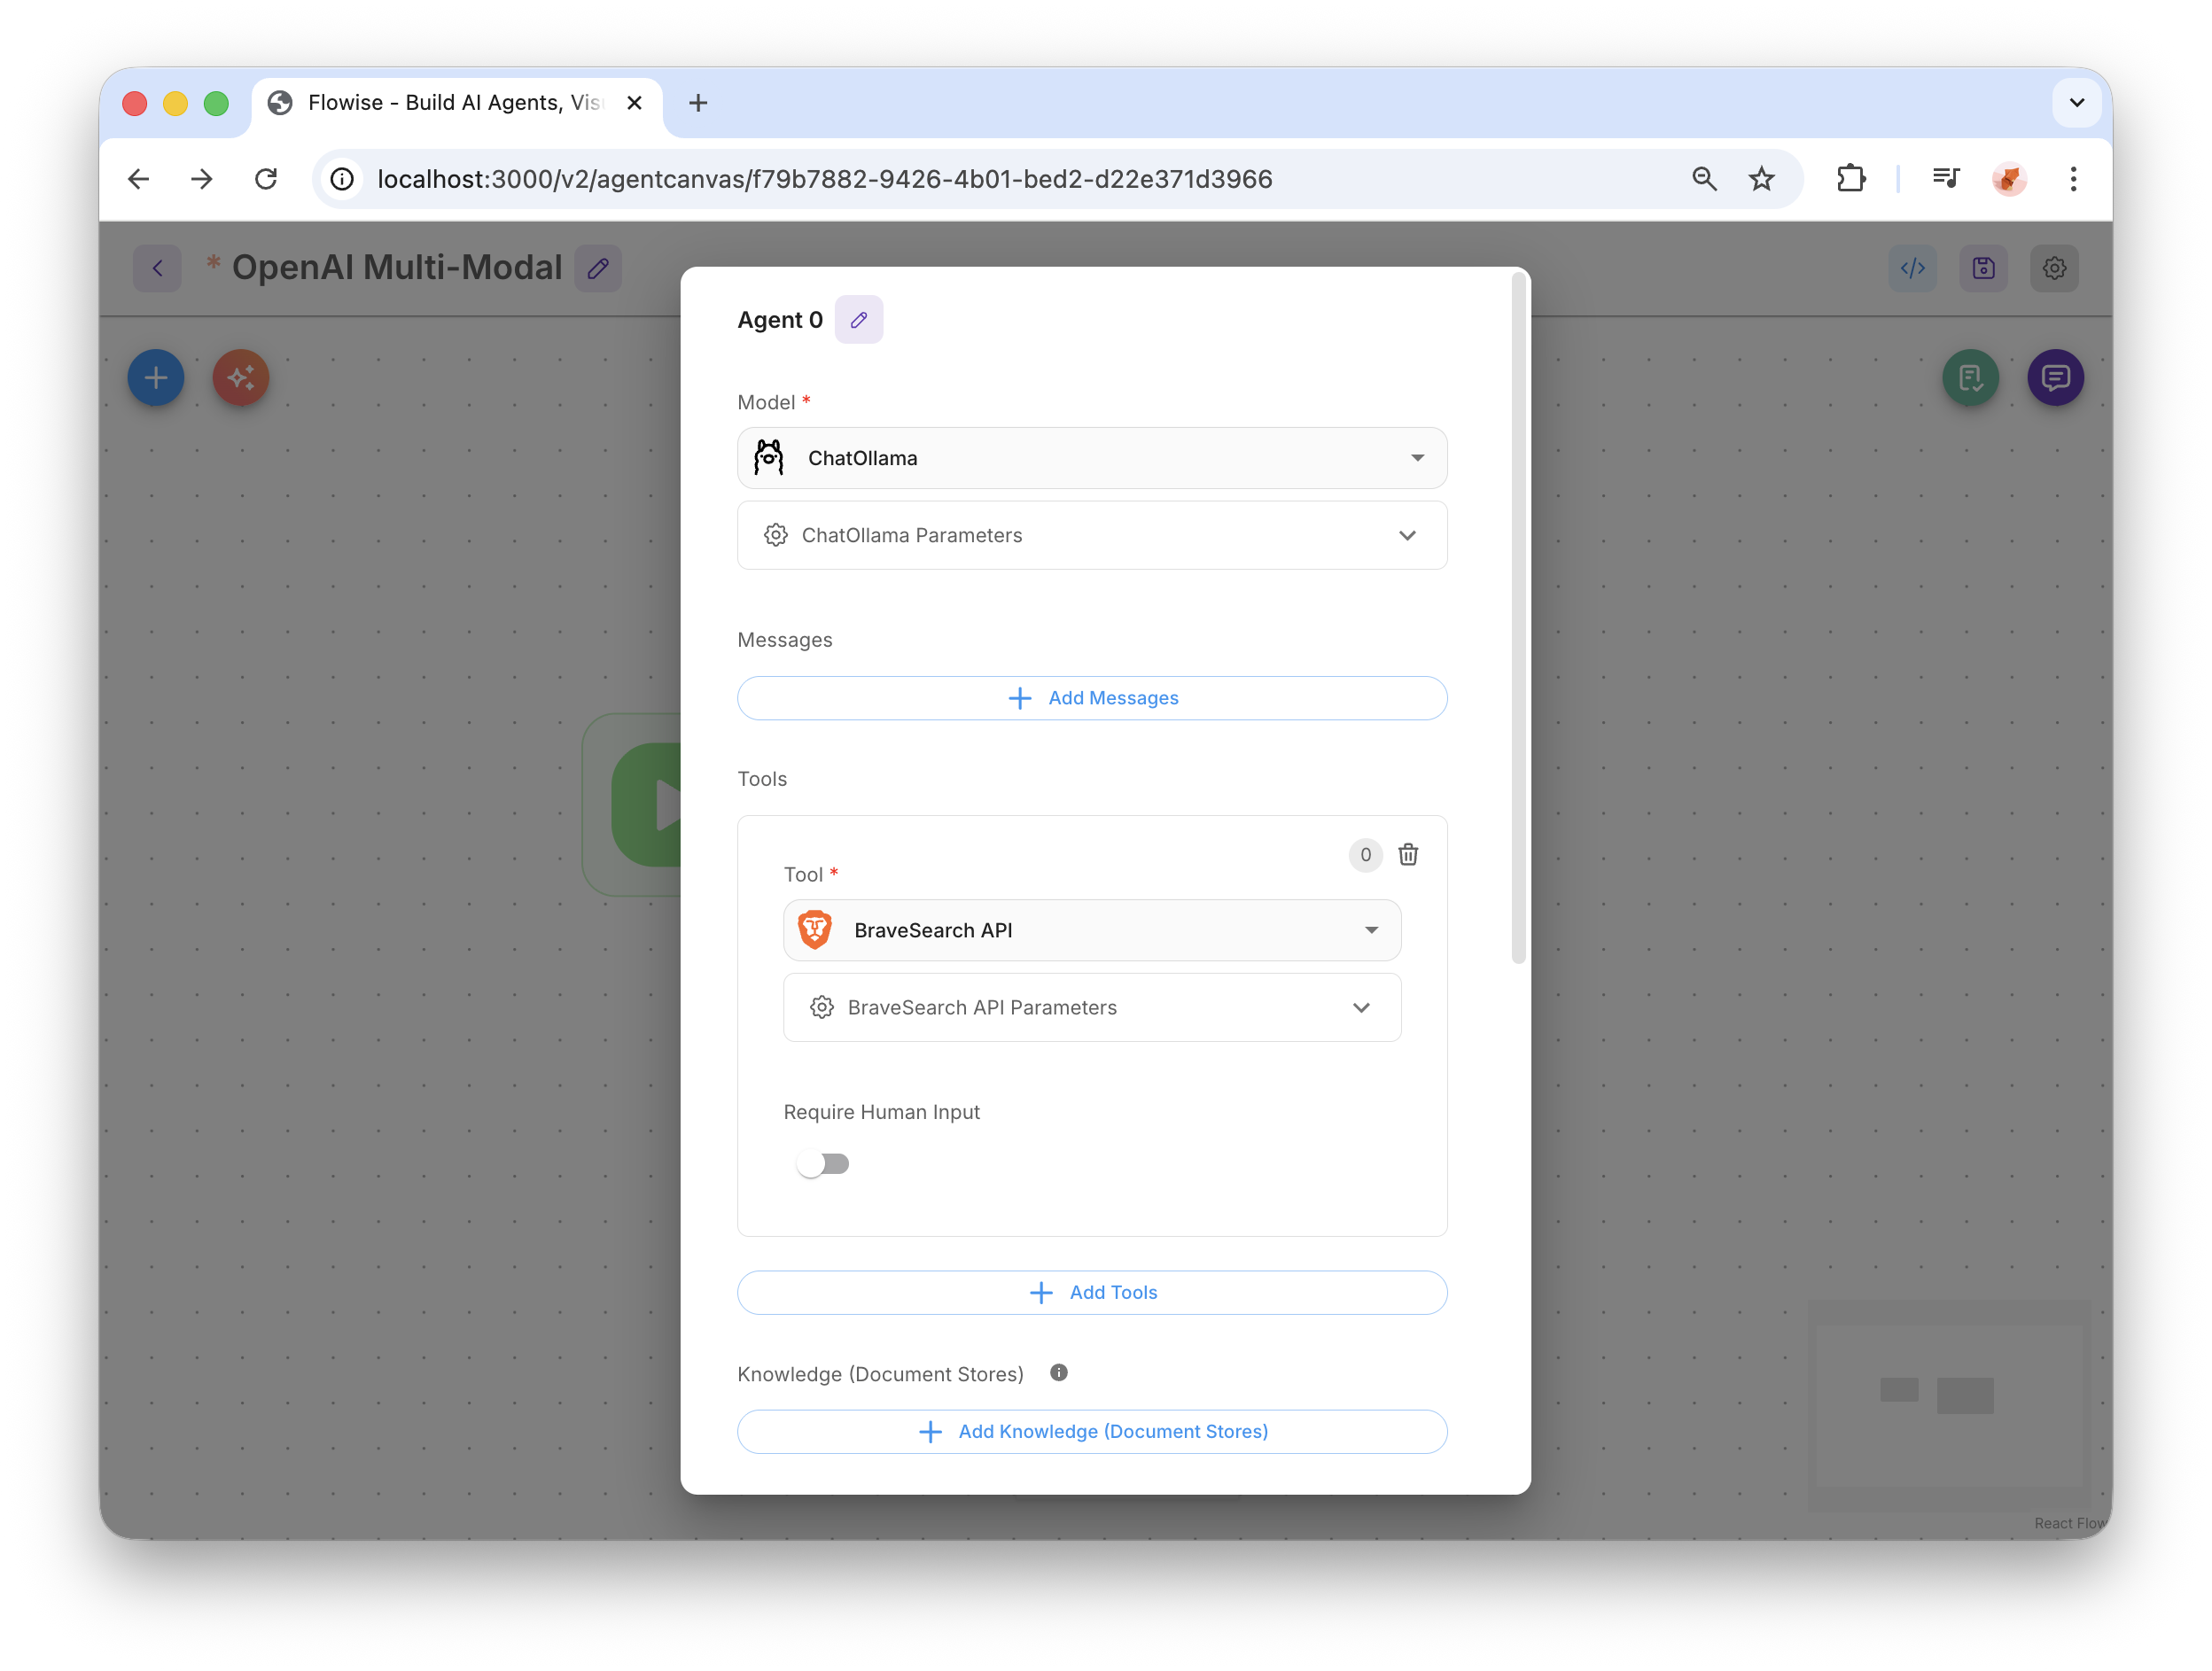
Task: Open Chrome three-dot menu
Action: coord(2072,179)
